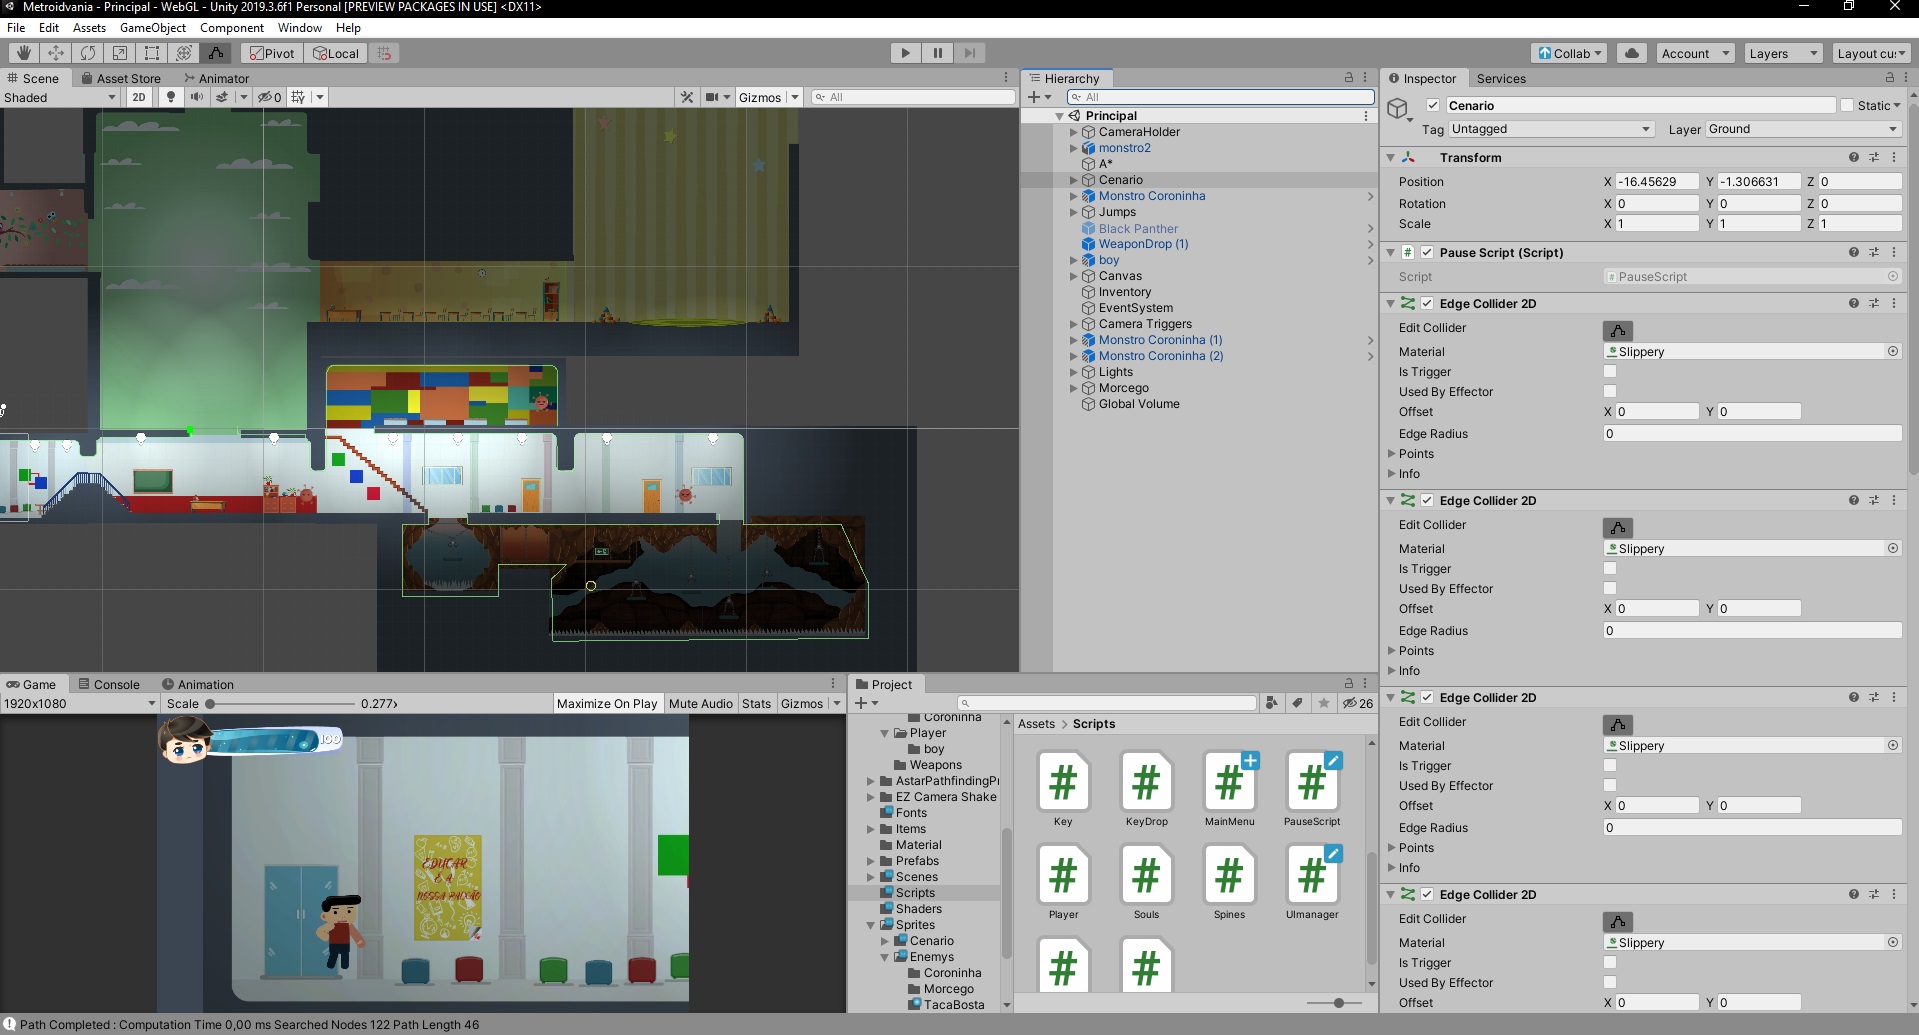Switch to the Animator tab
The width and height of the screenshot is (1919, 1035).
tap(216, 78)
